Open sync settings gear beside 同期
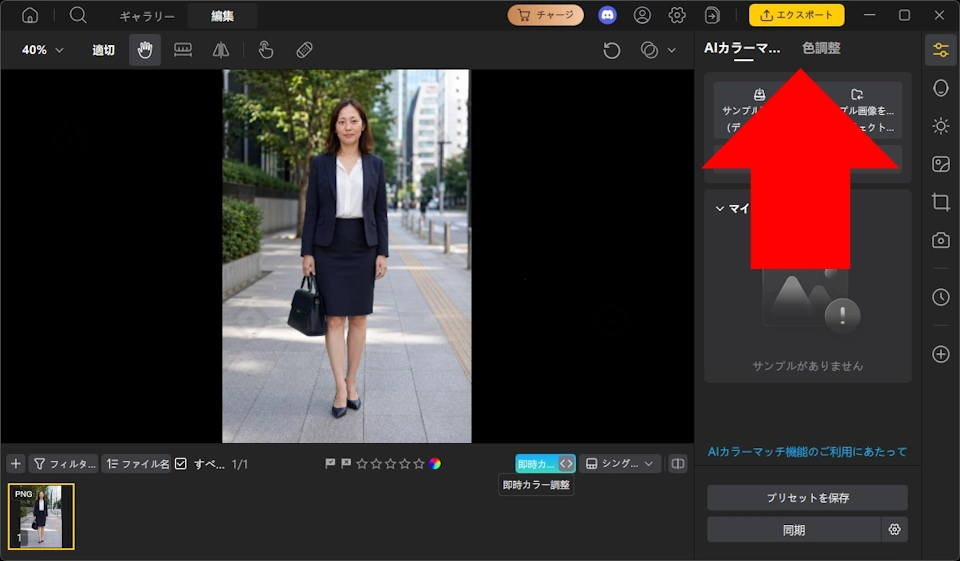The image size is (960, 561). pos(894,530)
